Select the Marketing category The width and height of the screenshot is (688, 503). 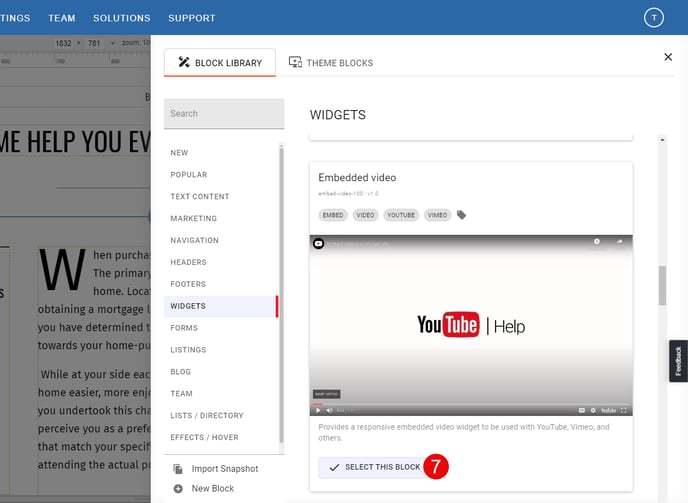click(x=194, y=219)
